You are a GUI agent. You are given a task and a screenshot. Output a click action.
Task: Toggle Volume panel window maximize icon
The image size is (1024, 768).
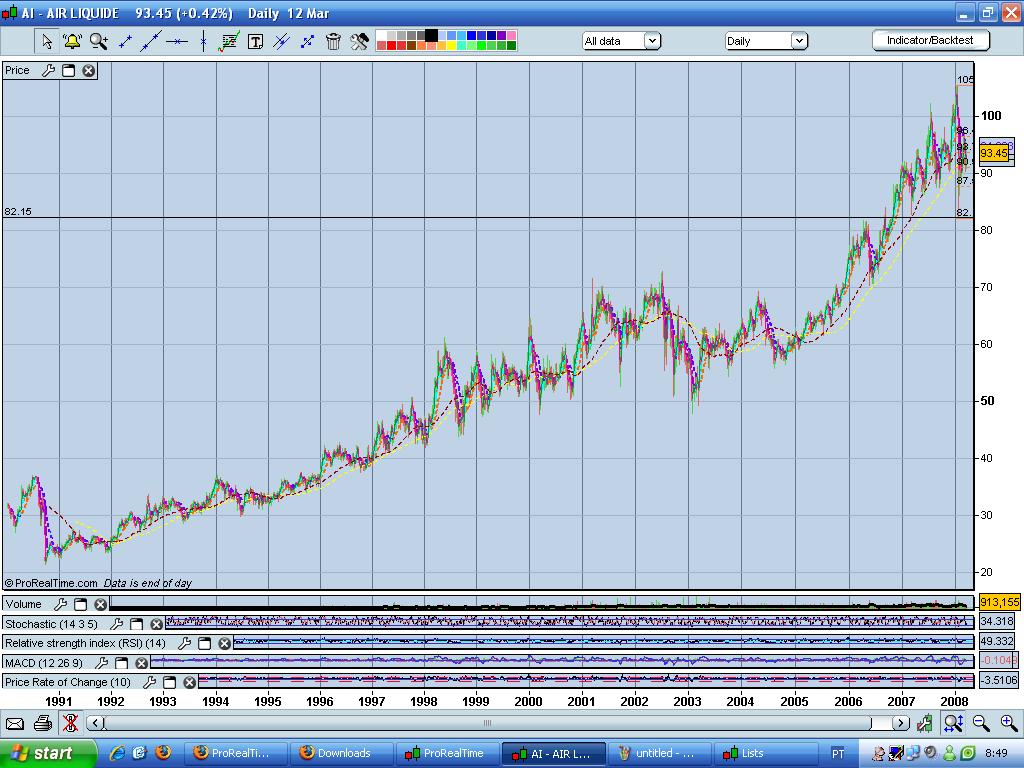click(x=80, y=604)
